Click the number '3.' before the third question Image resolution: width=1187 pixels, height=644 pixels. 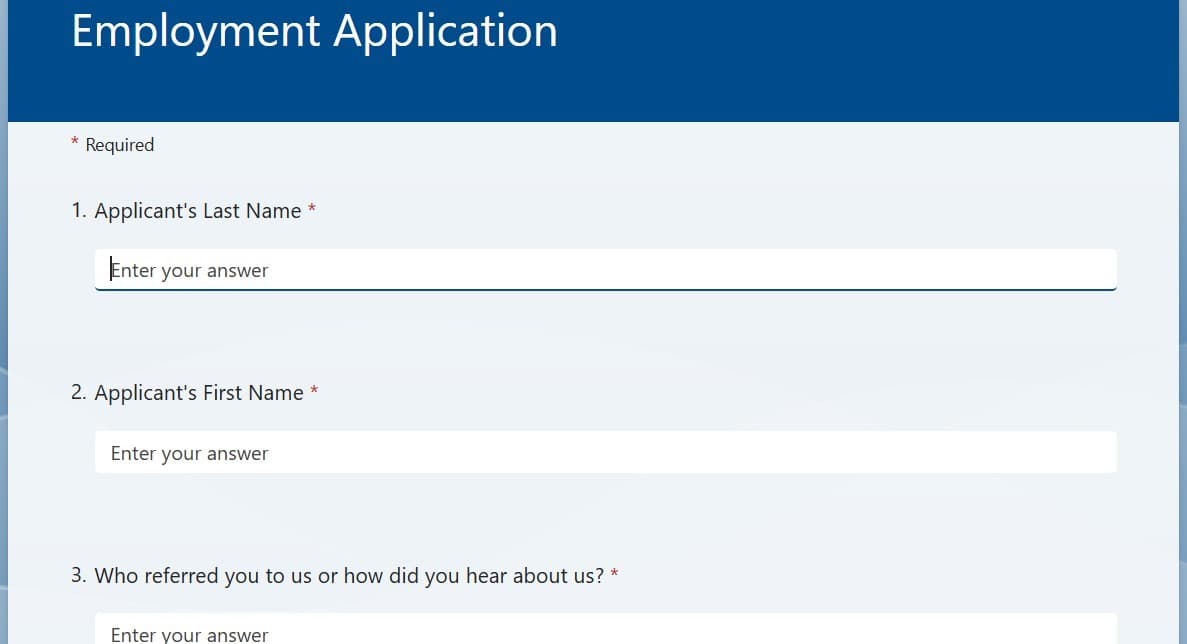point(78,575)
